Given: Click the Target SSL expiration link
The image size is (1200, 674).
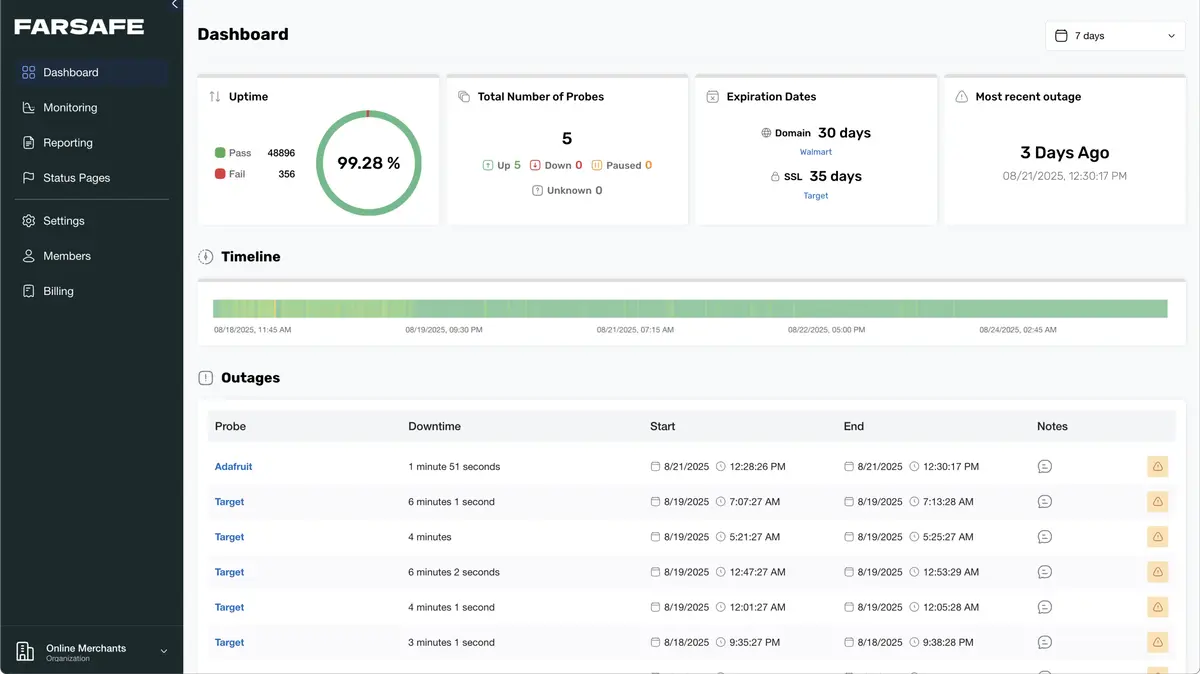Looking at the screenshot, I should [815, 196].
